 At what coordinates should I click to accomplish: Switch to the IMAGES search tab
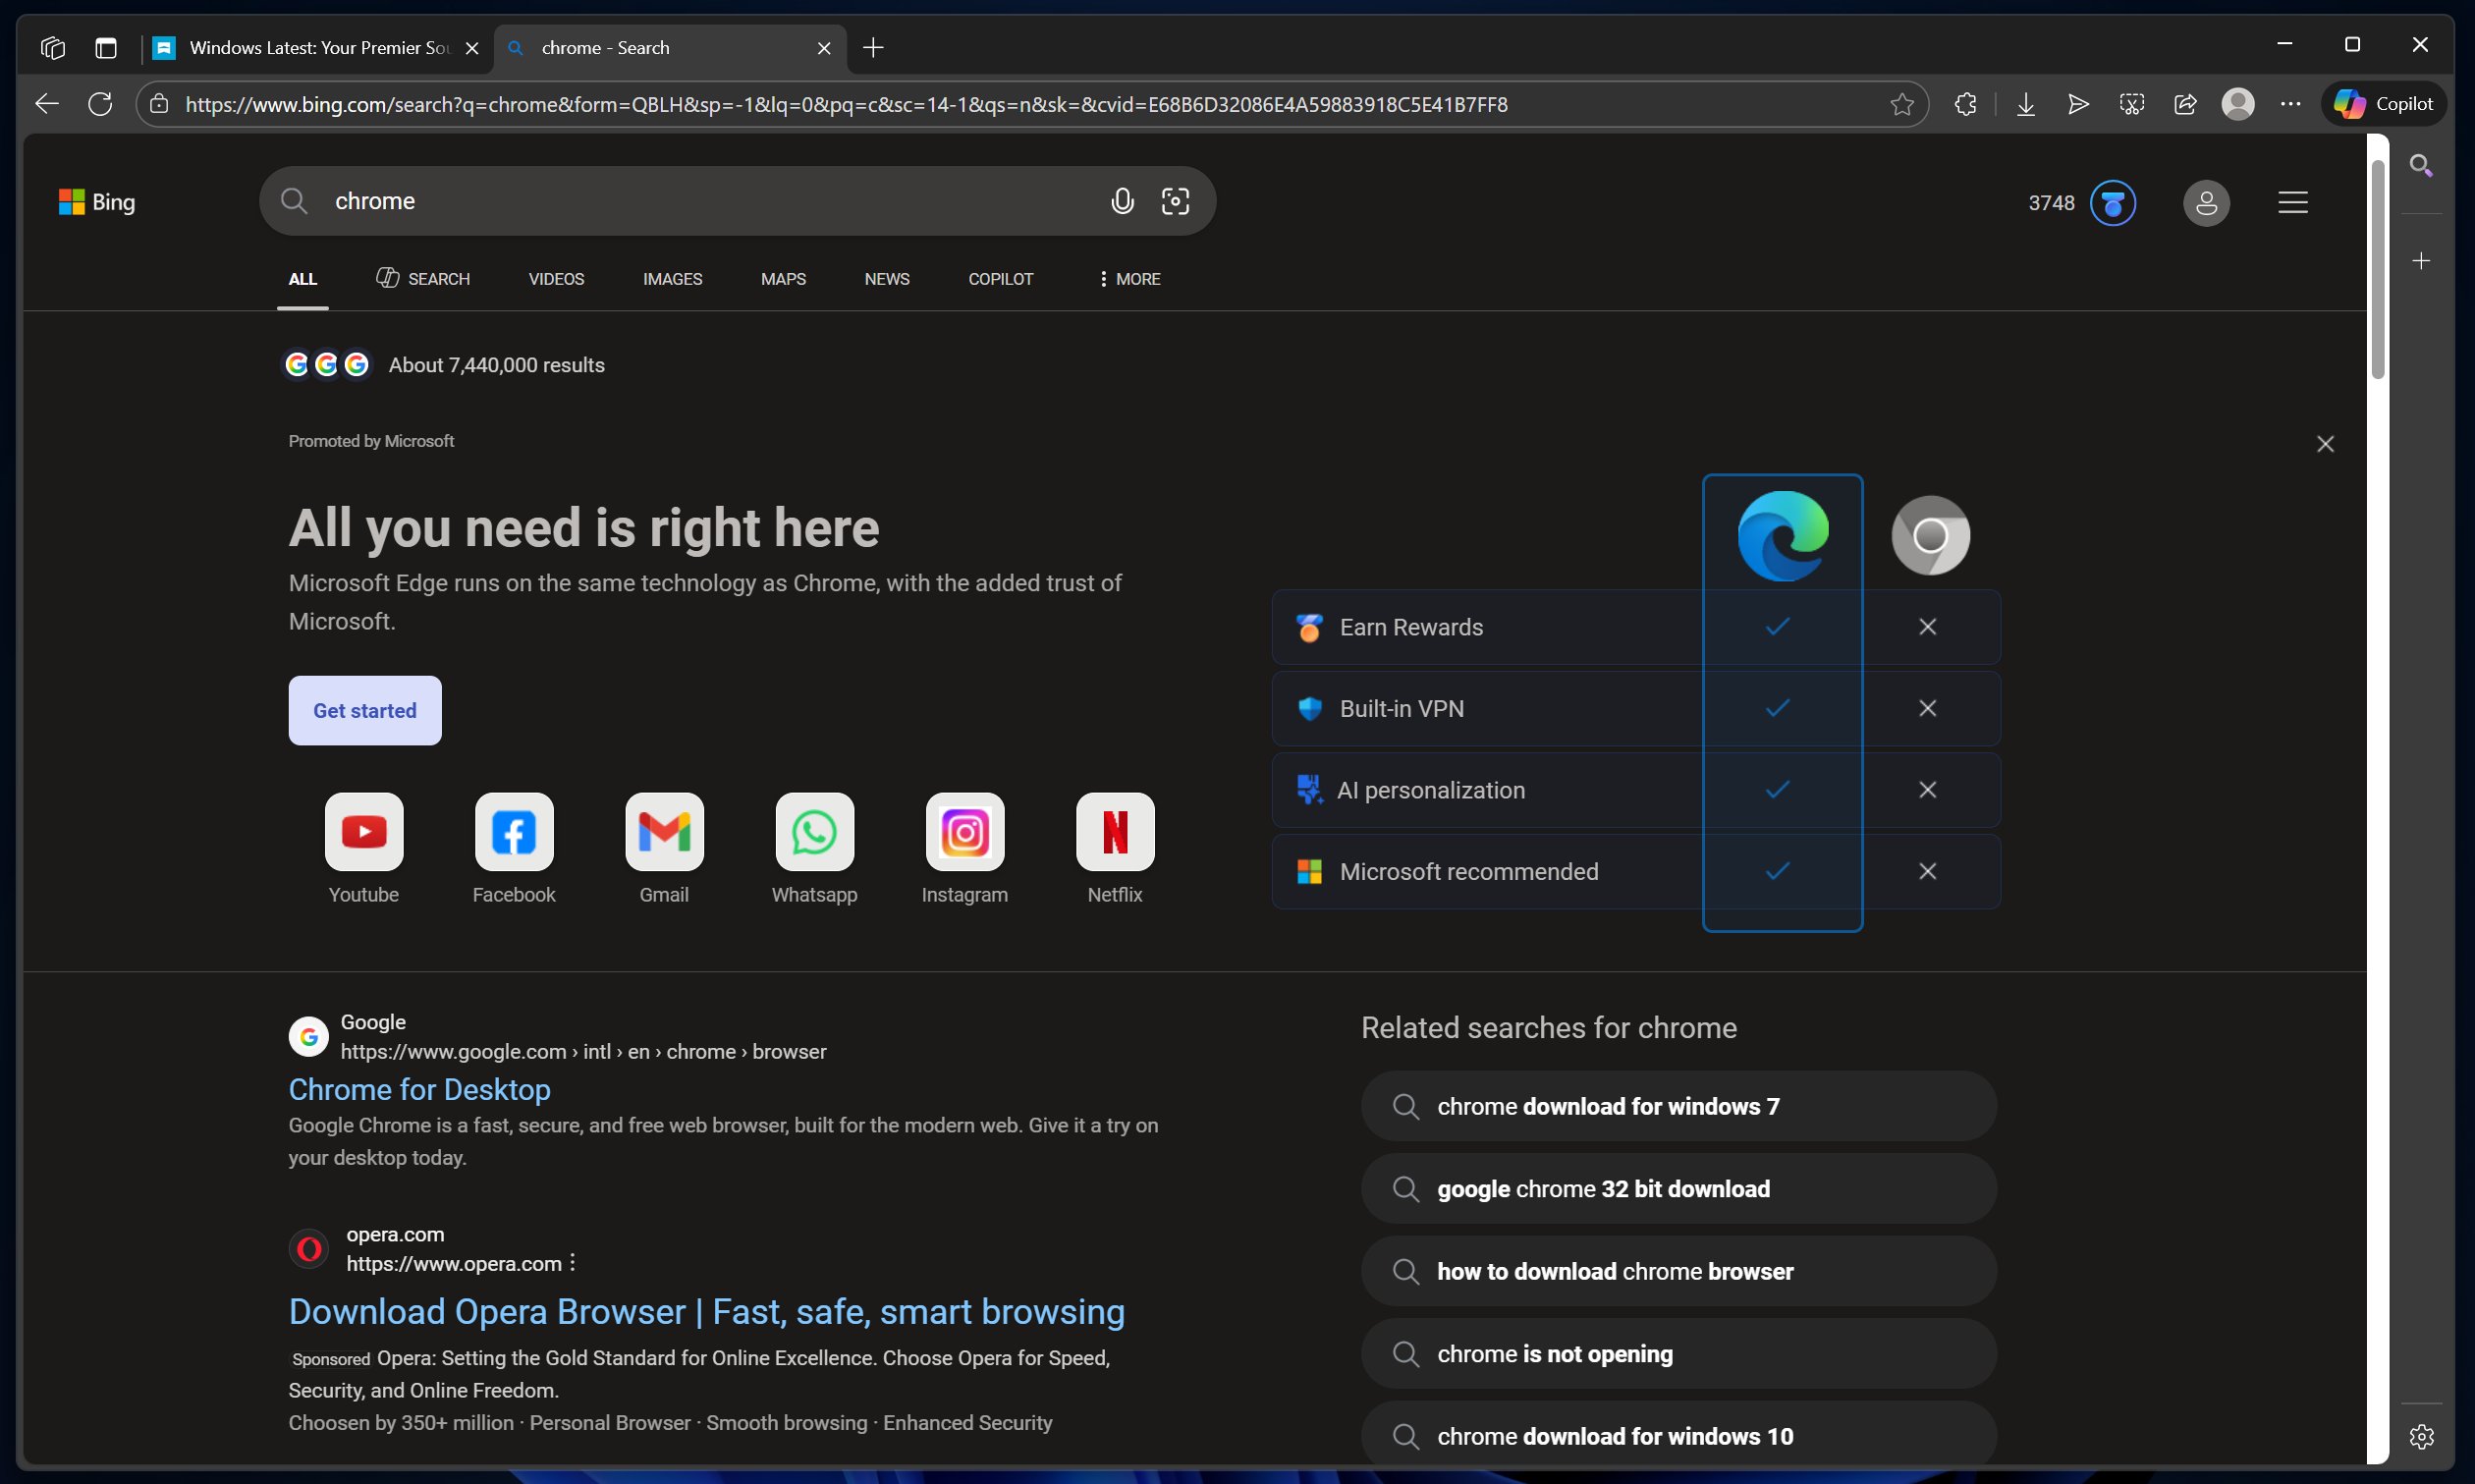click(672, 279)
